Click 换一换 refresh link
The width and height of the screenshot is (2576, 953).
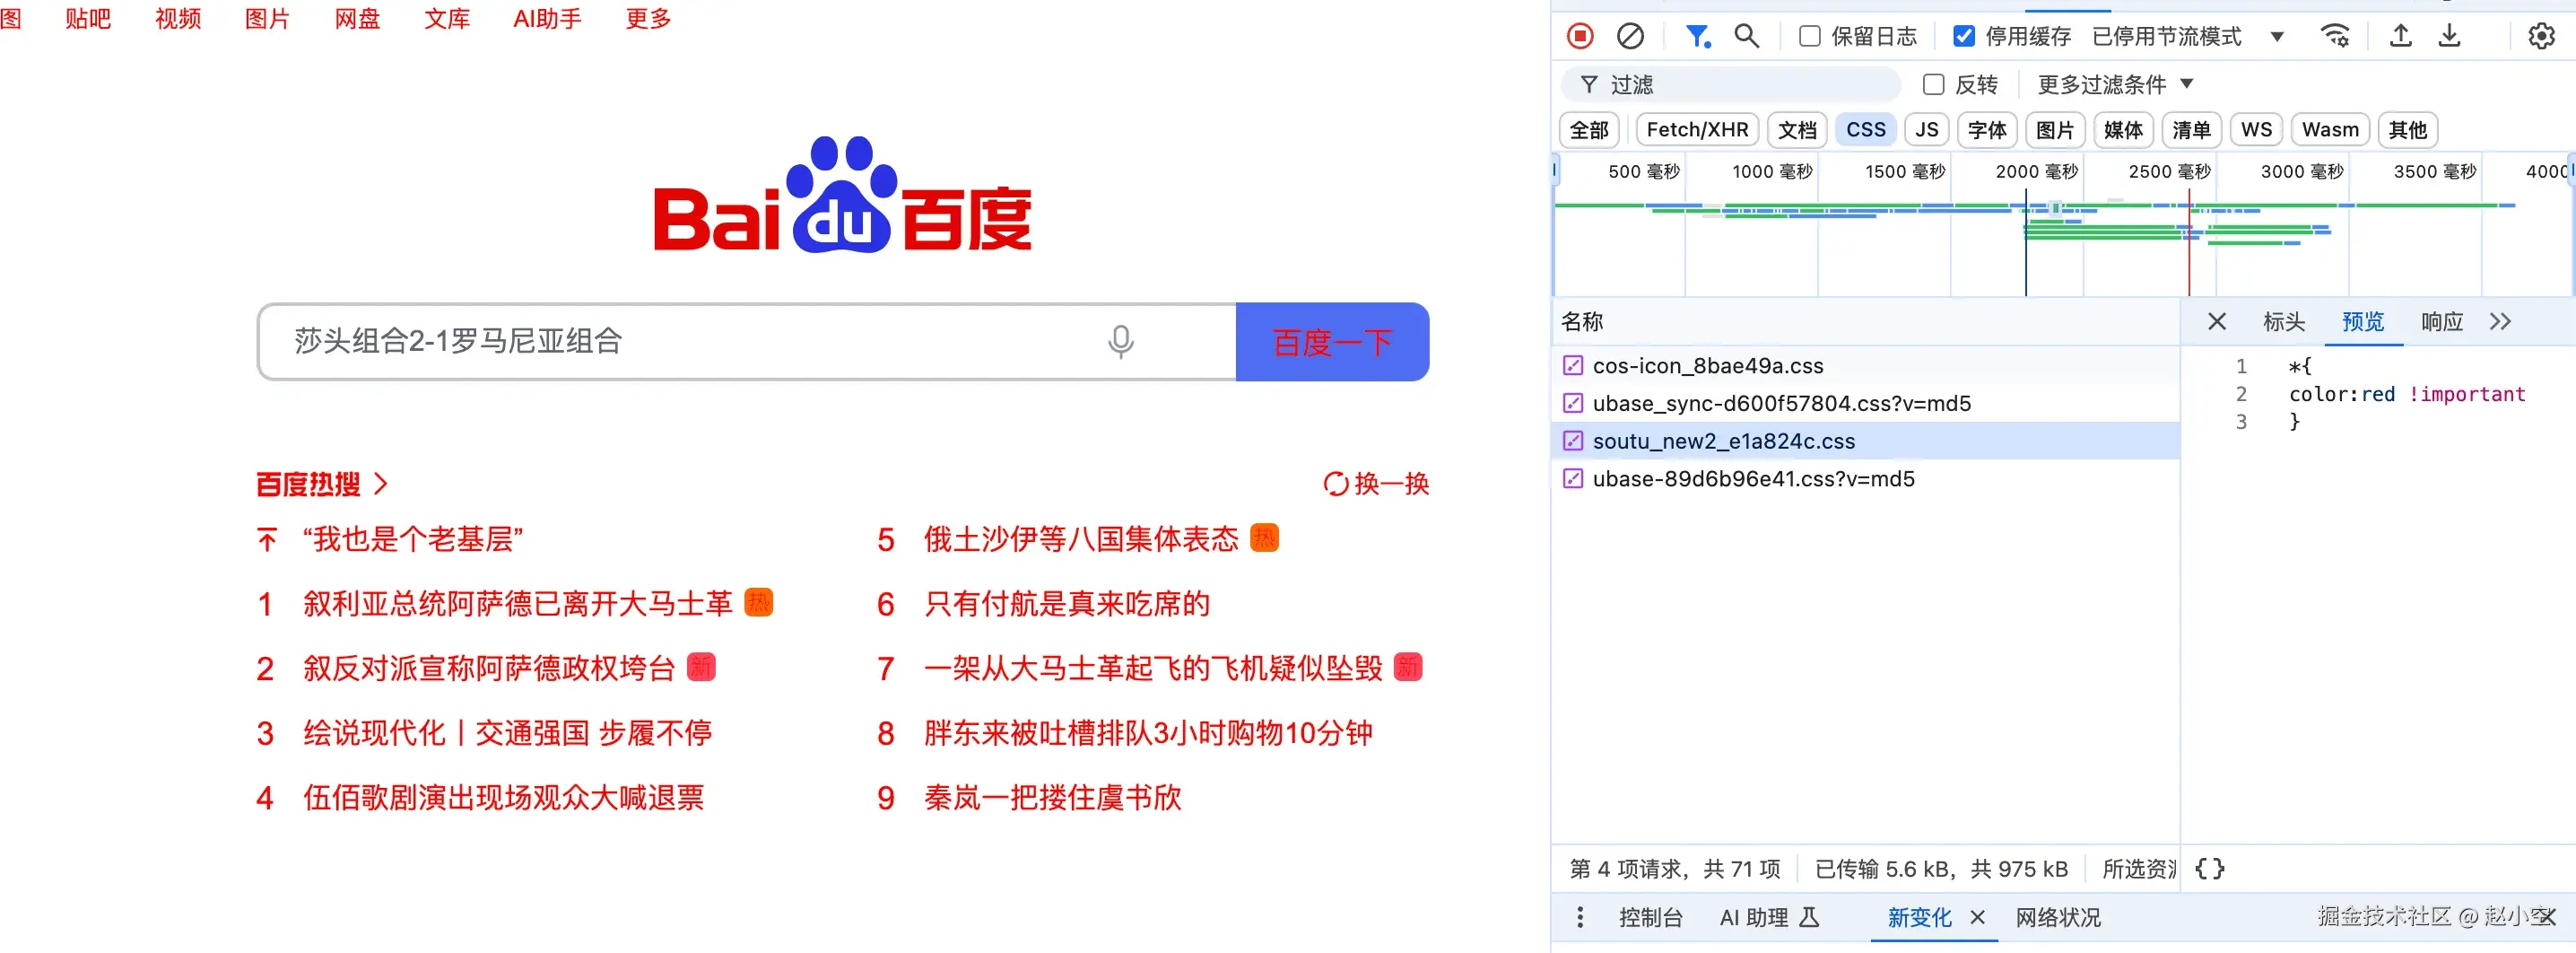(1391, 484)
